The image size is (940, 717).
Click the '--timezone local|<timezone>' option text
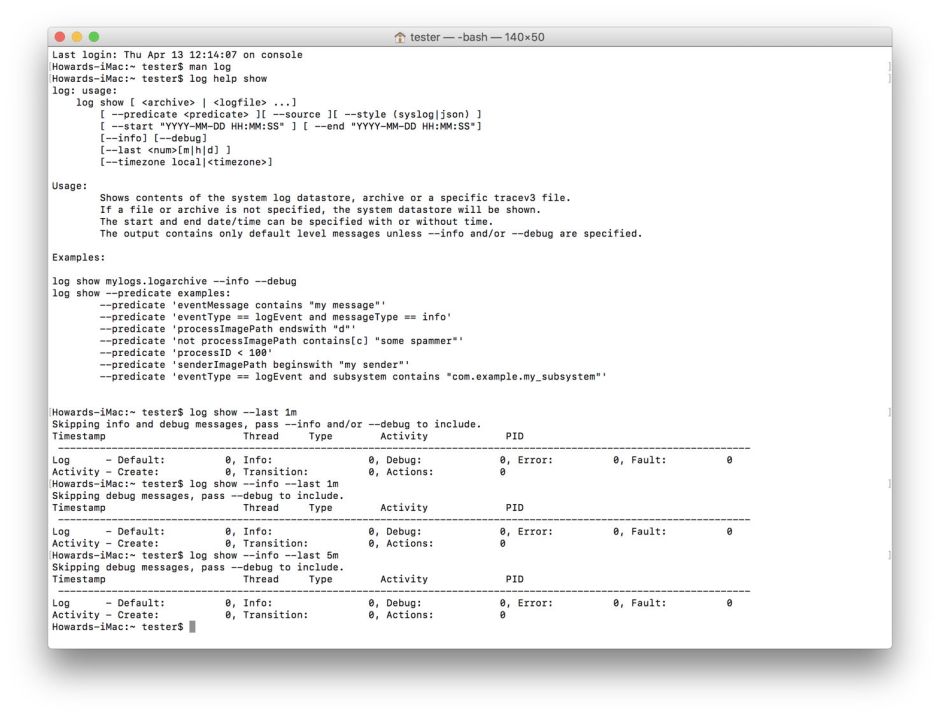(186, 162)
